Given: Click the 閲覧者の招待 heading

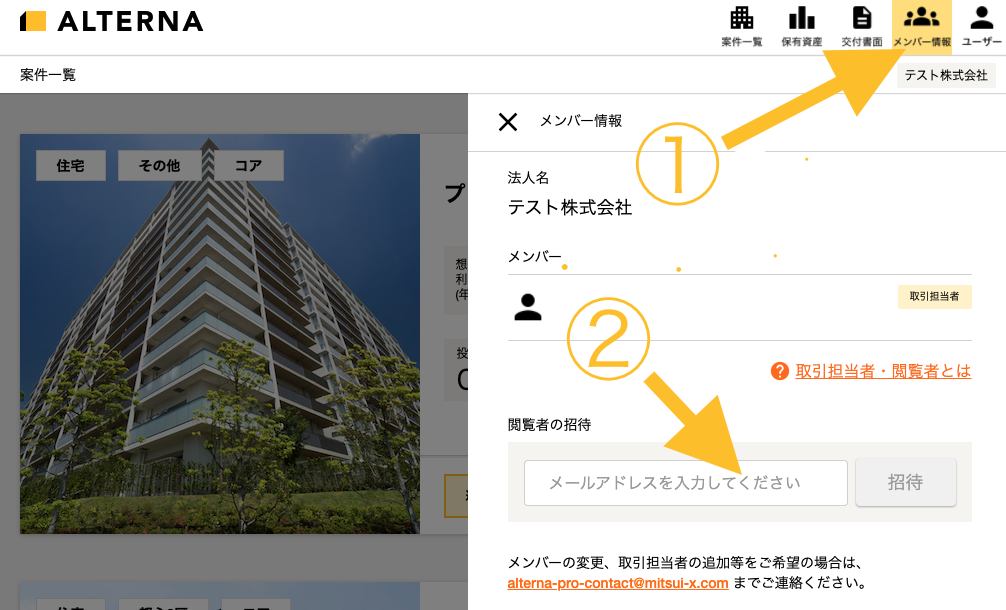Looking at the screenshot, I should click(549, 425).
